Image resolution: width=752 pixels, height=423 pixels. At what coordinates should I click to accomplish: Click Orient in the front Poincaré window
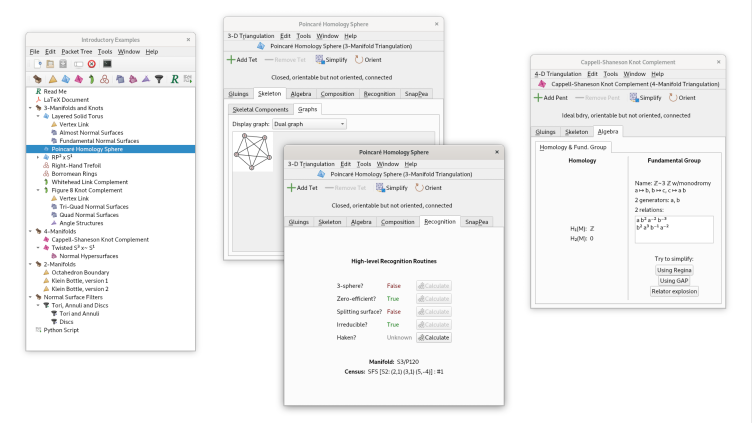pos(427,187)
